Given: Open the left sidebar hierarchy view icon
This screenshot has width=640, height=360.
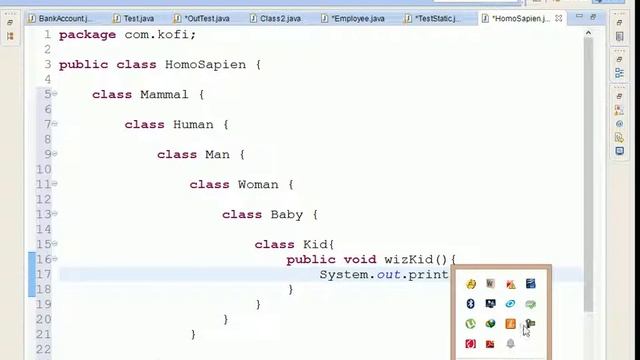Looking at the screenshot, I should [10, 36].
